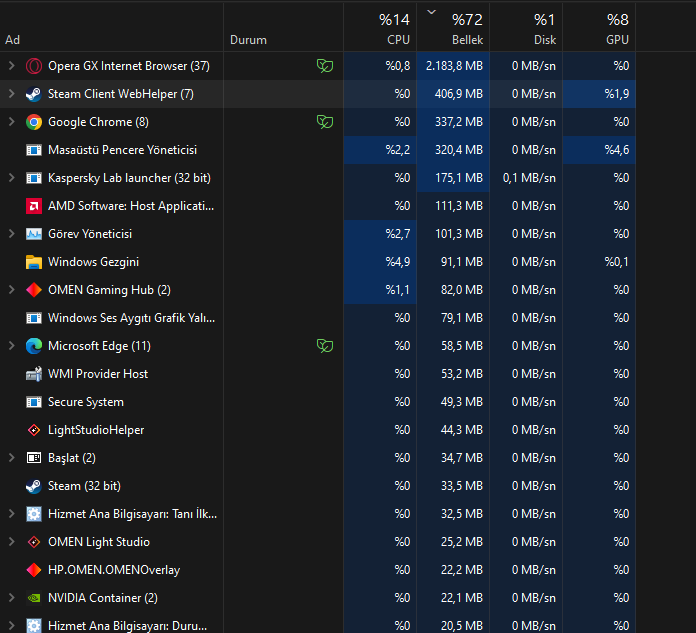696x633 pixels.
Task: Click the efficiency leaf icon for Microsoft Edge
Action: click(x=325, y=346)
